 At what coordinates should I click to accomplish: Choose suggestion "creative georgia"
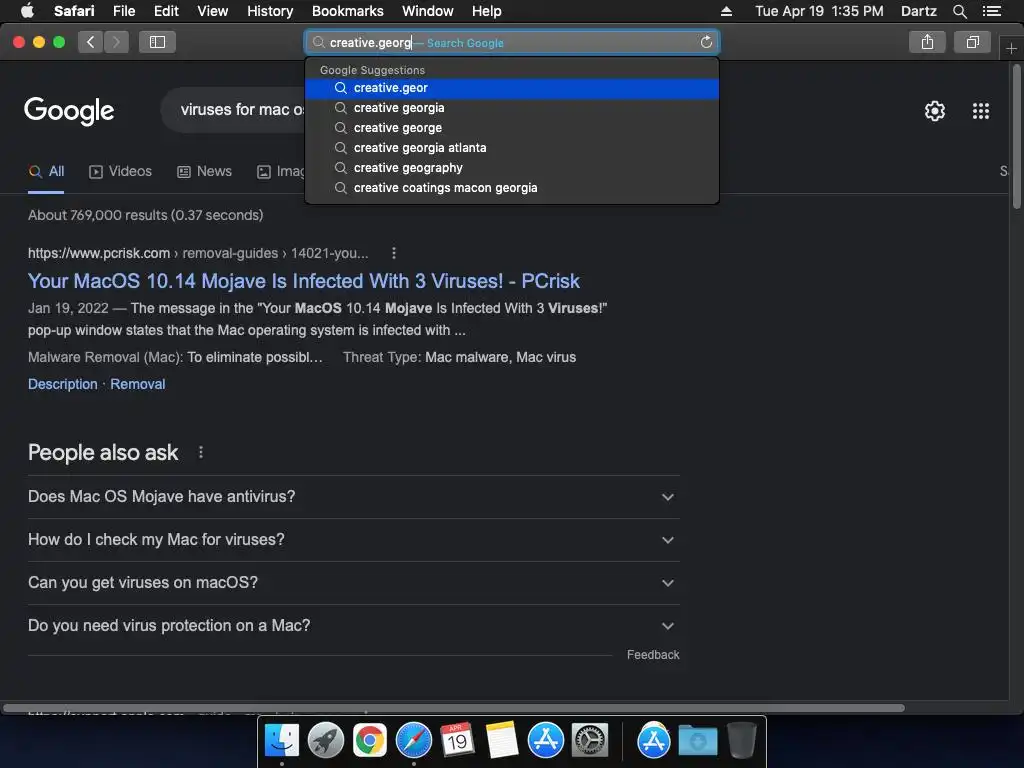pos(512,108)
